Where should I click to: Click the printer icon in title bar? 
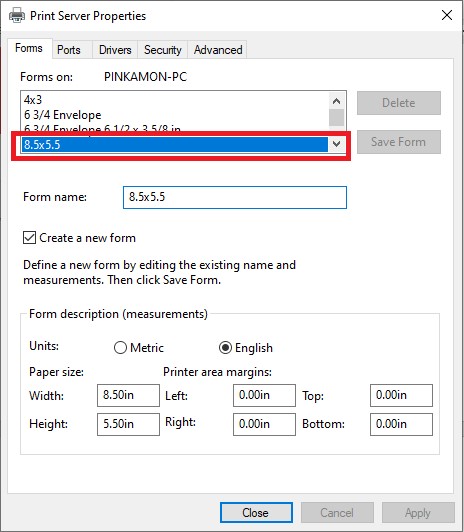coord(17,16)
